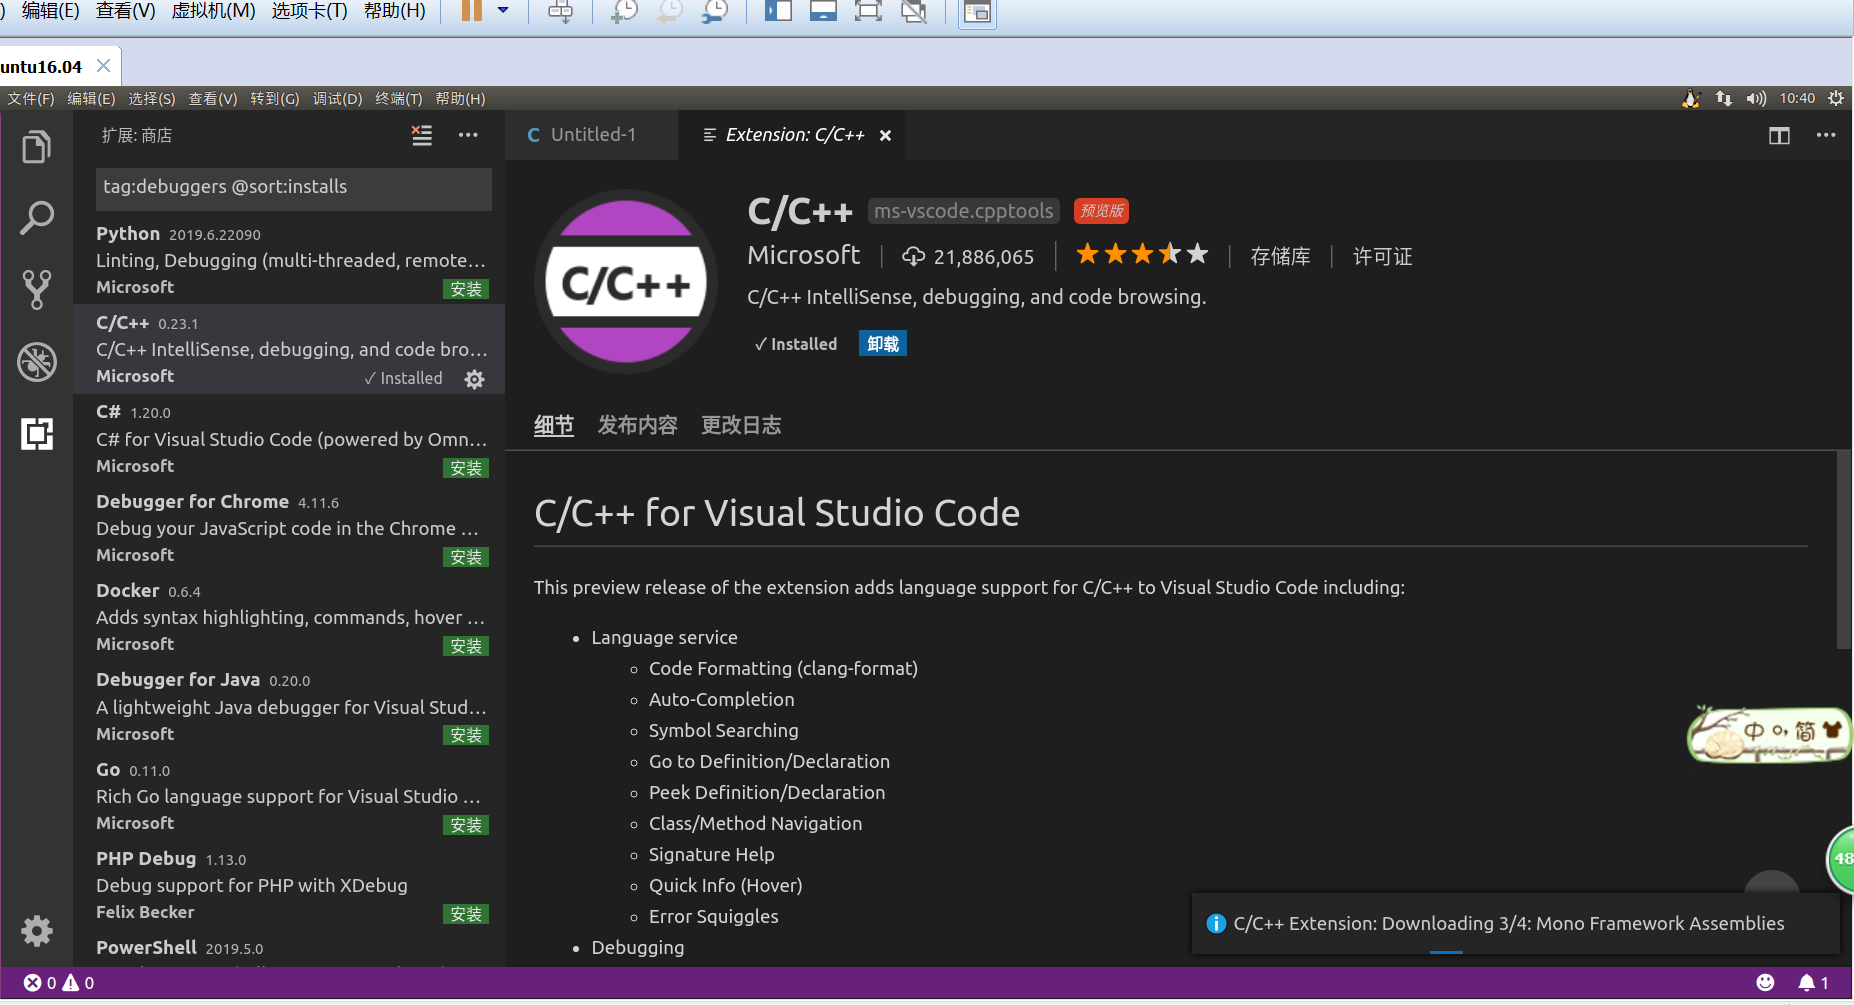Open the Extensions view icon

pyautogui.click(x=37, y=434)
